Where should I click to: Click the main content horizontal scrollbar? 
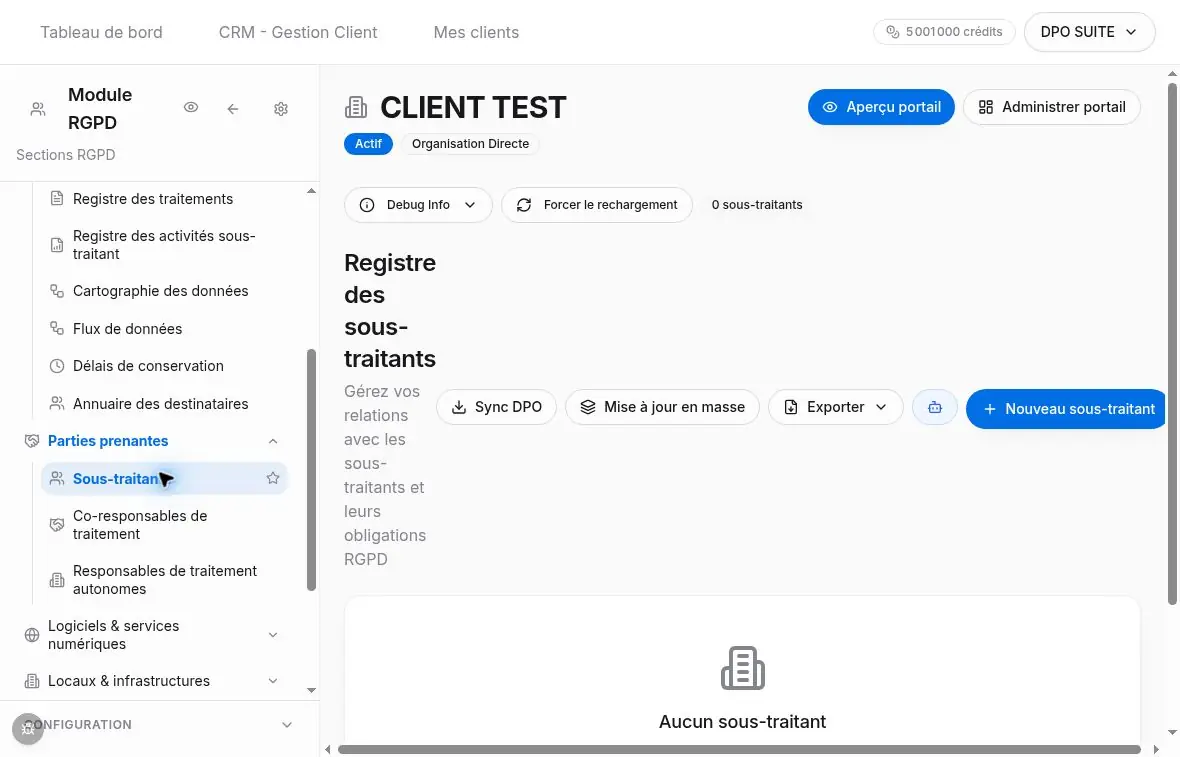[740, 749]
